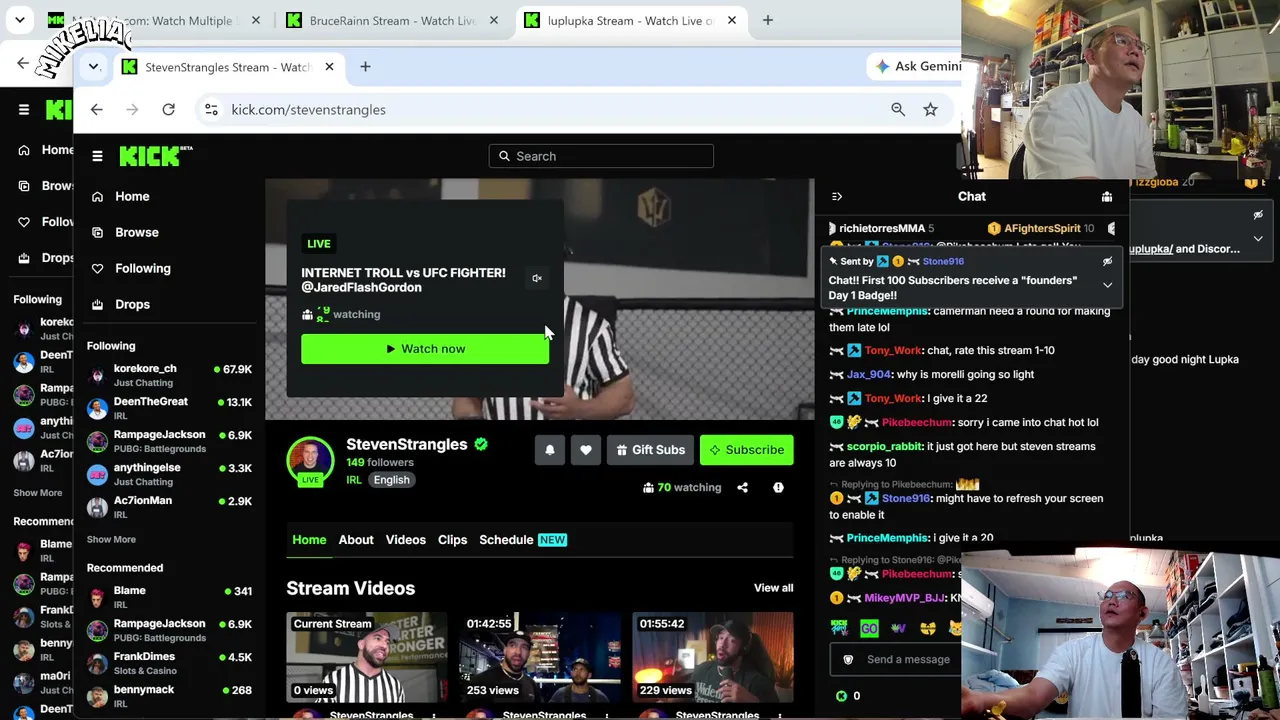Hide the pinned message with the eye icon

pos(1107,262)
